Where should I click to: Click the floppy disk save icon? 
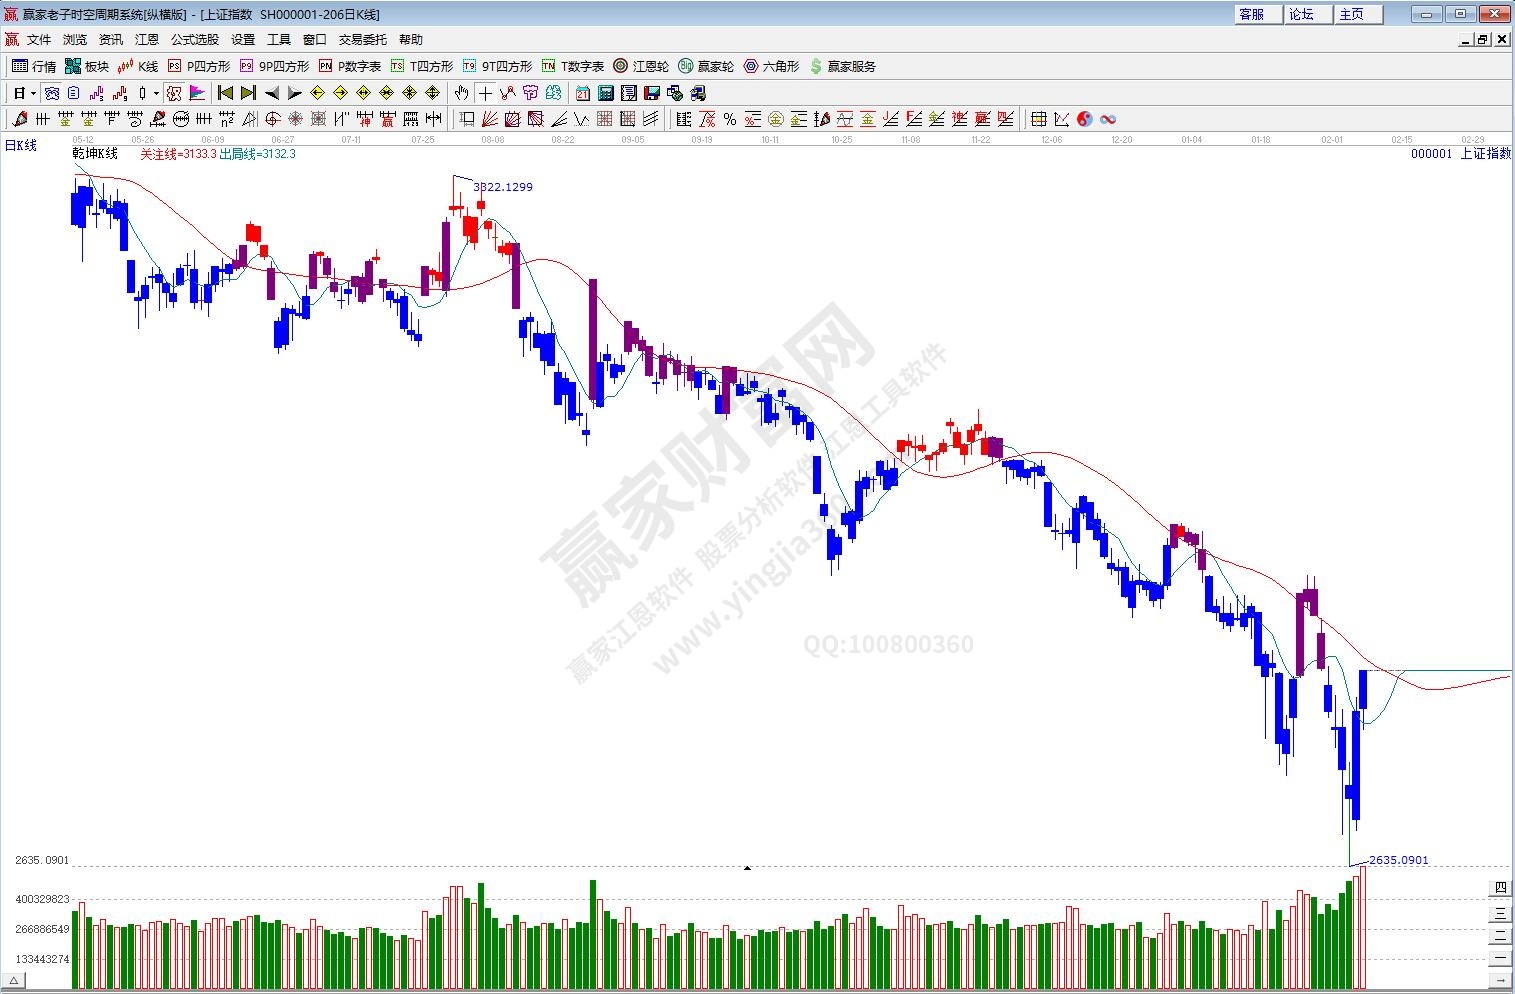point(652,93)
